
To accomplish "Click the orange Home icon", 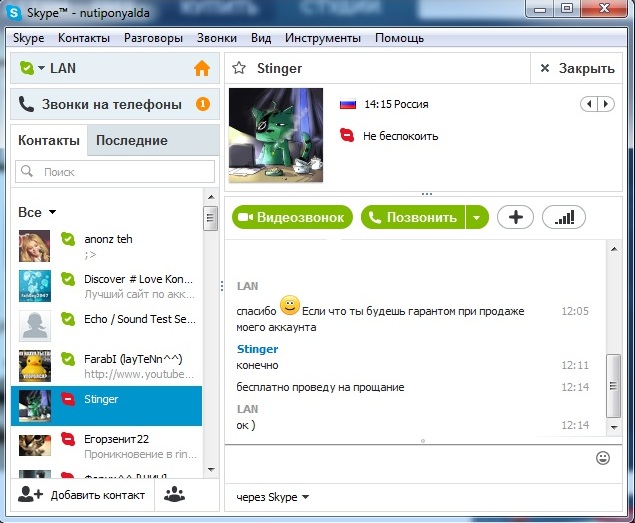I will coord(202,68).
